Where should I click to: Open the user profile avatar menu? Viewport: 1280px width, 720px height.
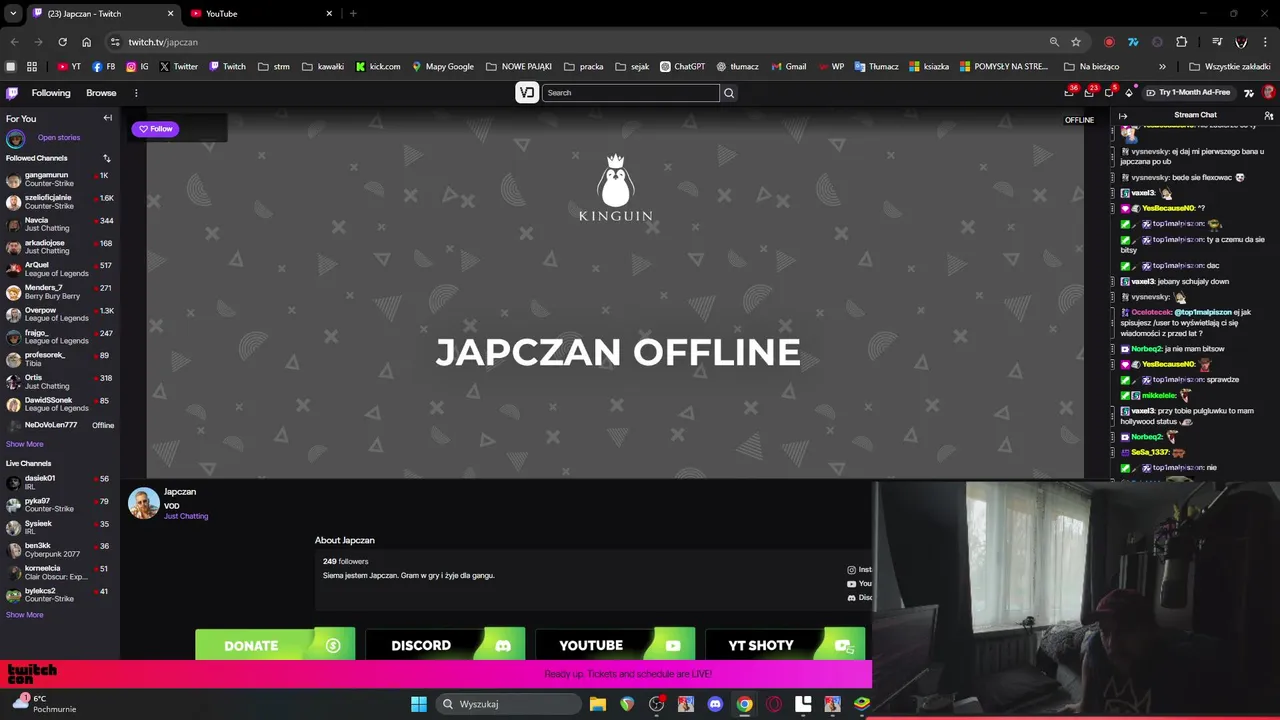(x=1269, y=93)
